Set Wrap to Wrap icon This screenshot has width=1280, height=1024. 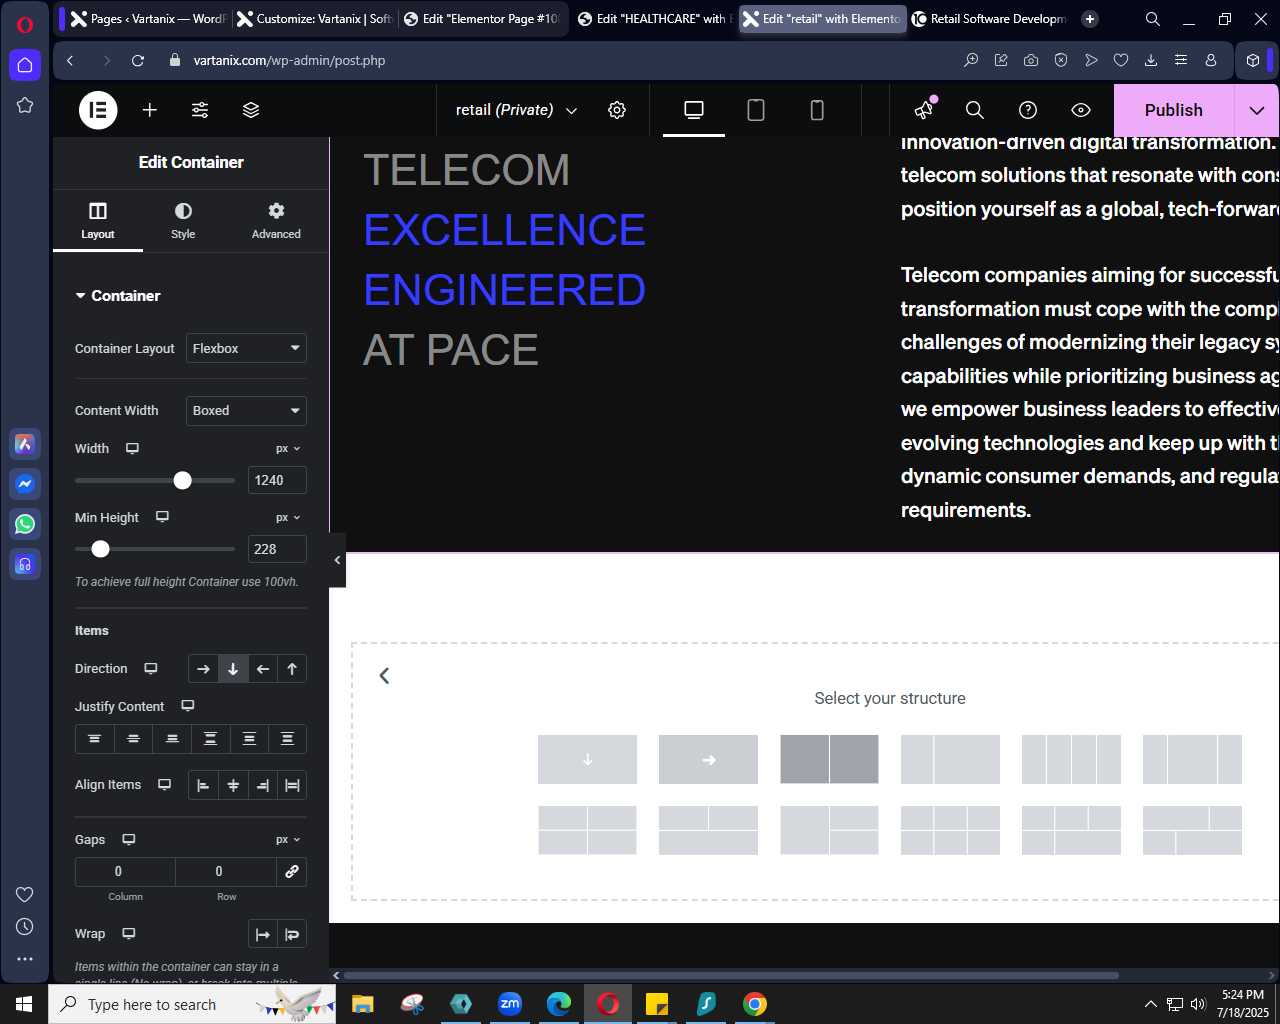(x=292, y=934)
